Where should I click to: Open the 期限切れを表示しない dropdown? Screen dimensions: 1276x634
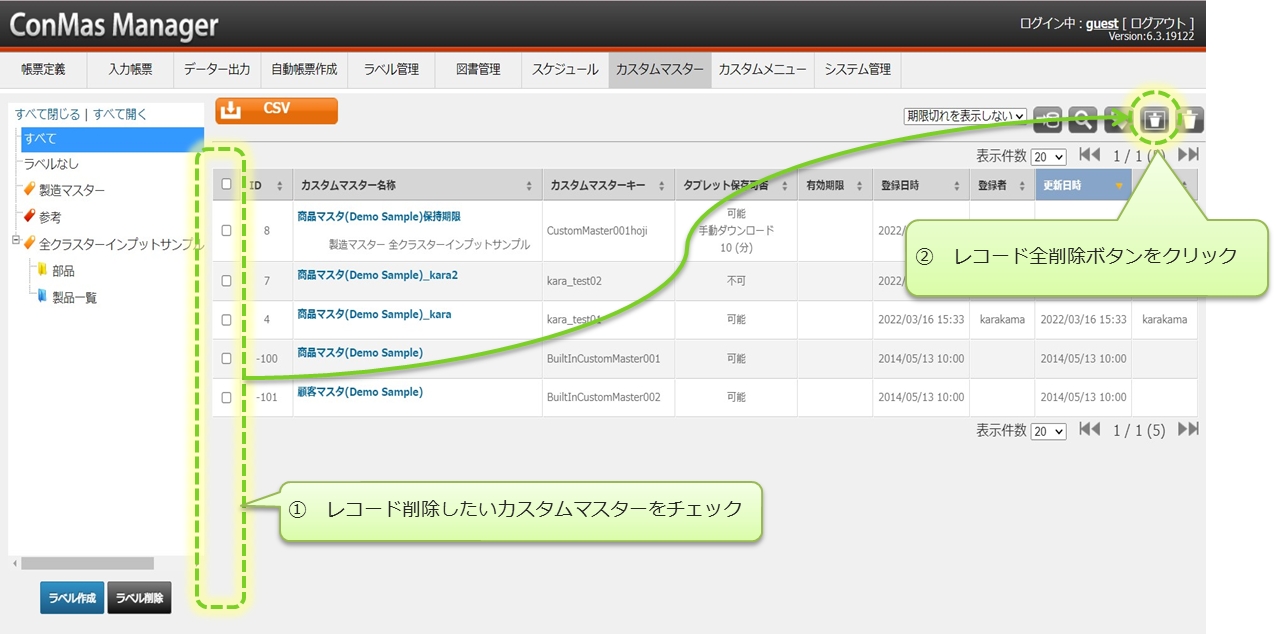pos(965,116)
